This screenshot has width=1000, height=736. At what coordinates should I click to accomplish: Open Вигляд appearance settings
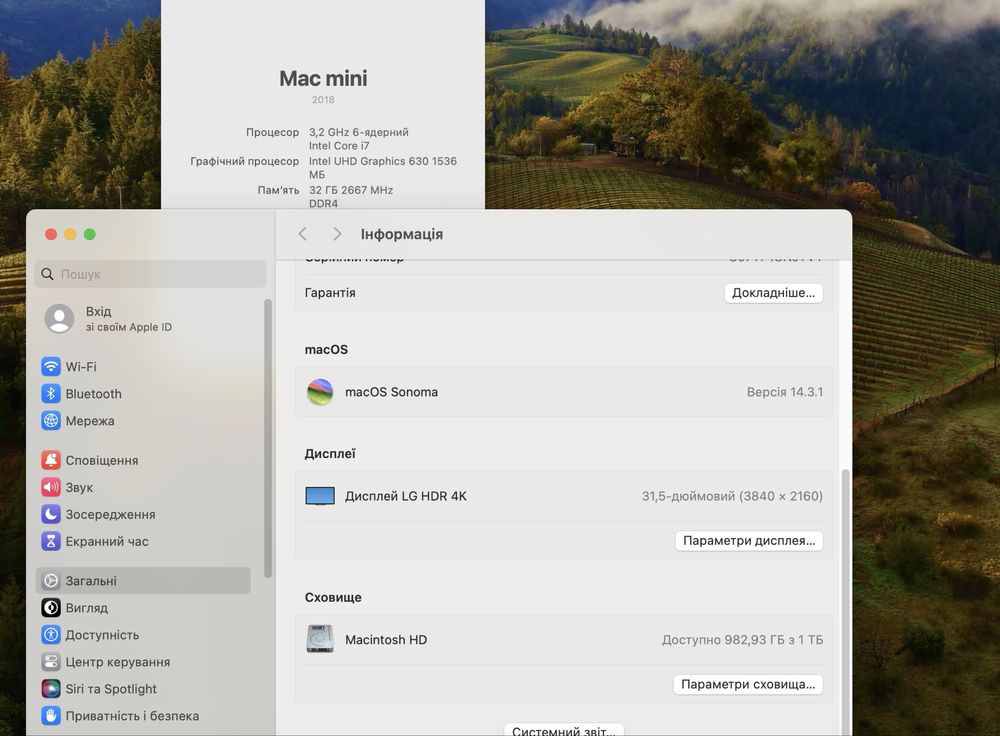pyautogui.click(x=75, y=608)
